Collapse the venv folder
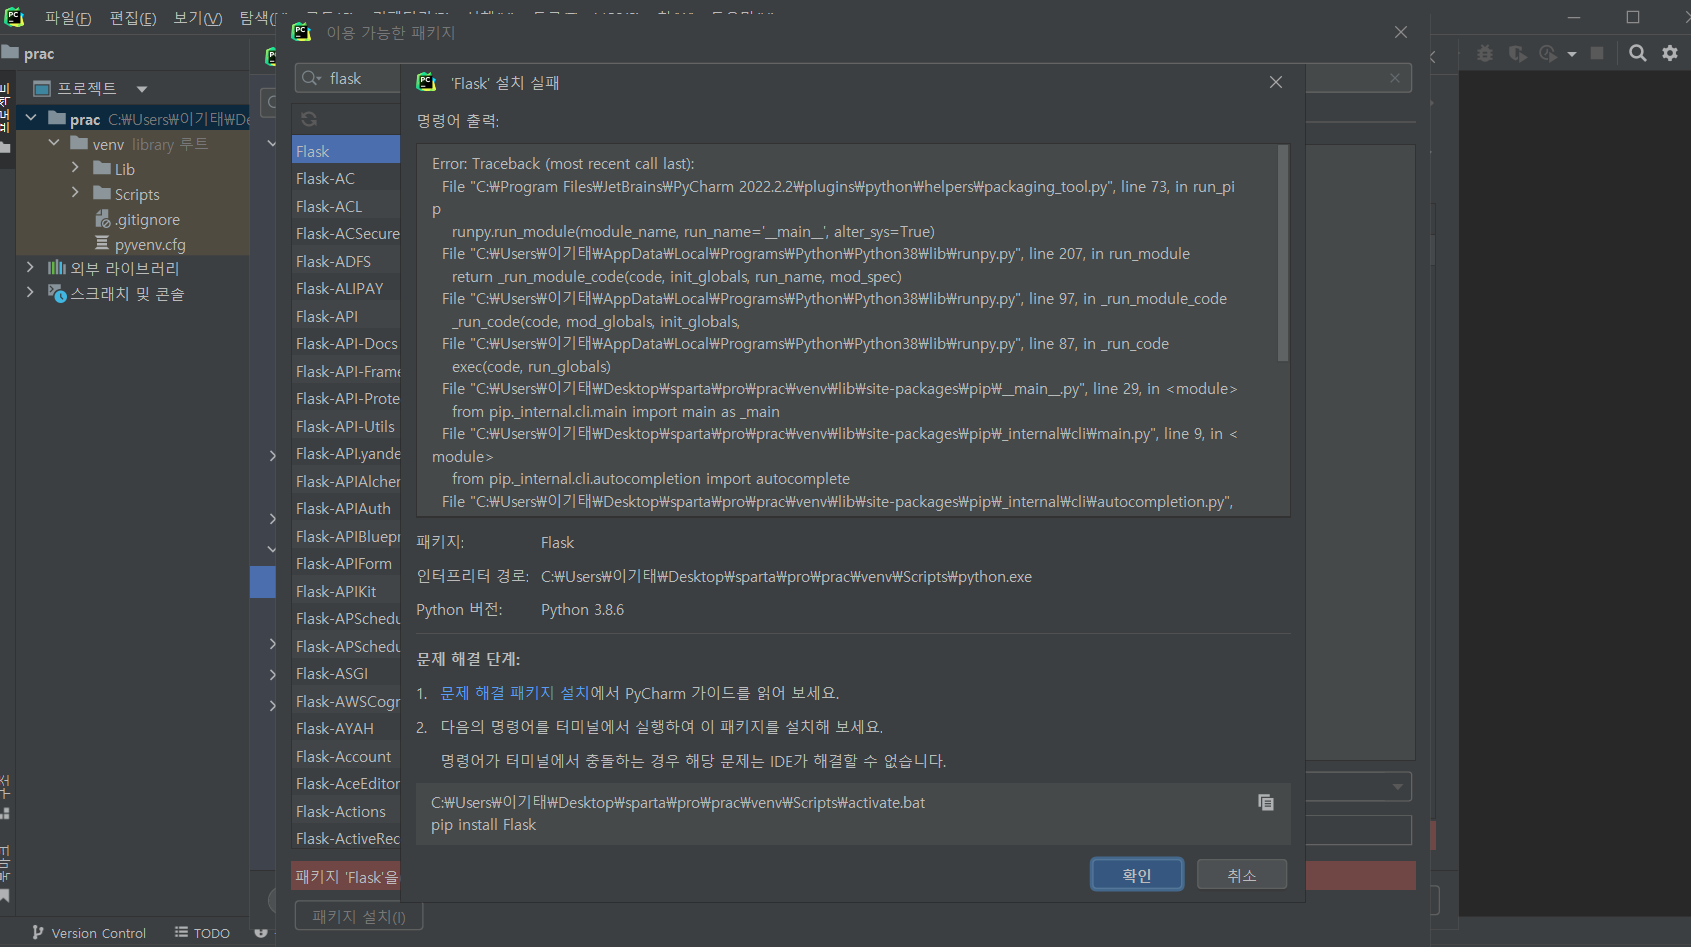Image resolution: width=1691 pixels, height=947 pixels. [x=54, y=143]
